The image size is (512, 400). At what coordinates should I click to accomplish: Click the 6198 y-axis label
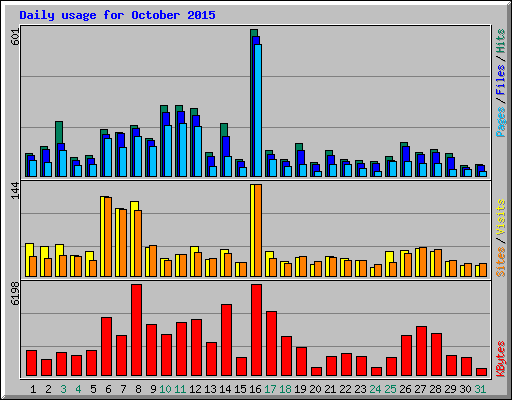click(x=16, y=294)
